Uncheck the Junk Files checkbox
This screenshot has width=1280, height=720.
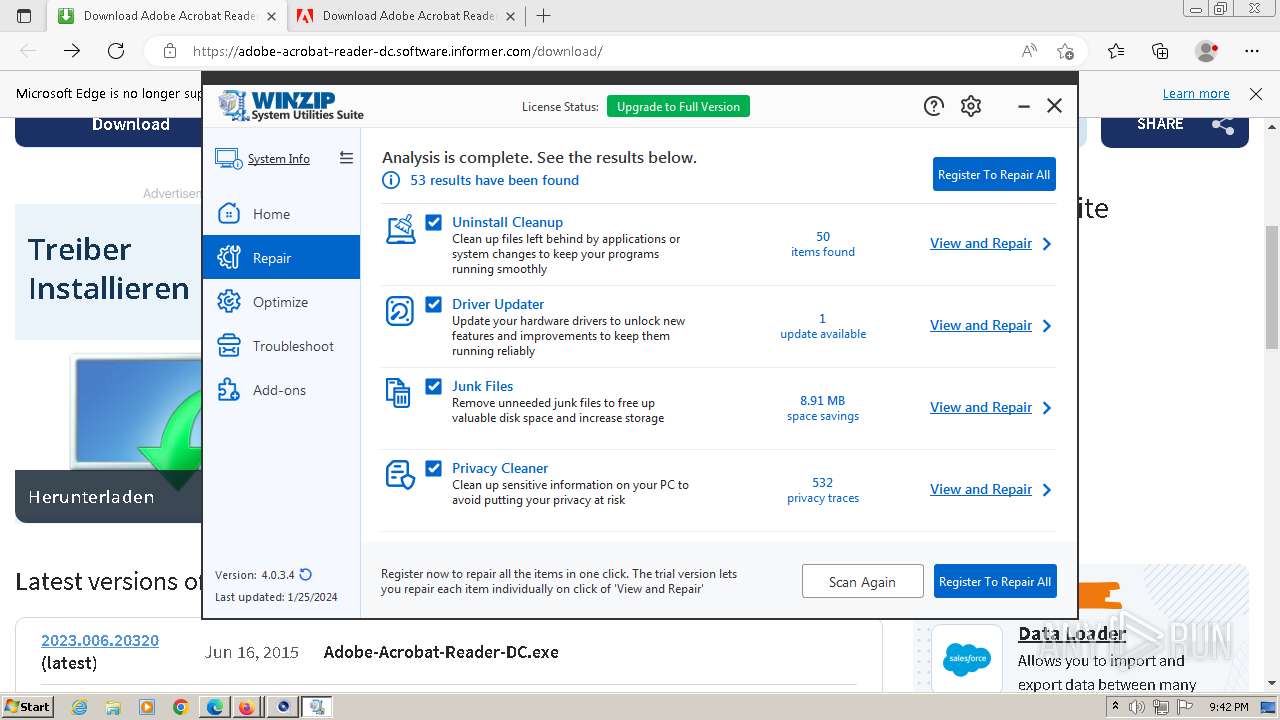[433, 386]
